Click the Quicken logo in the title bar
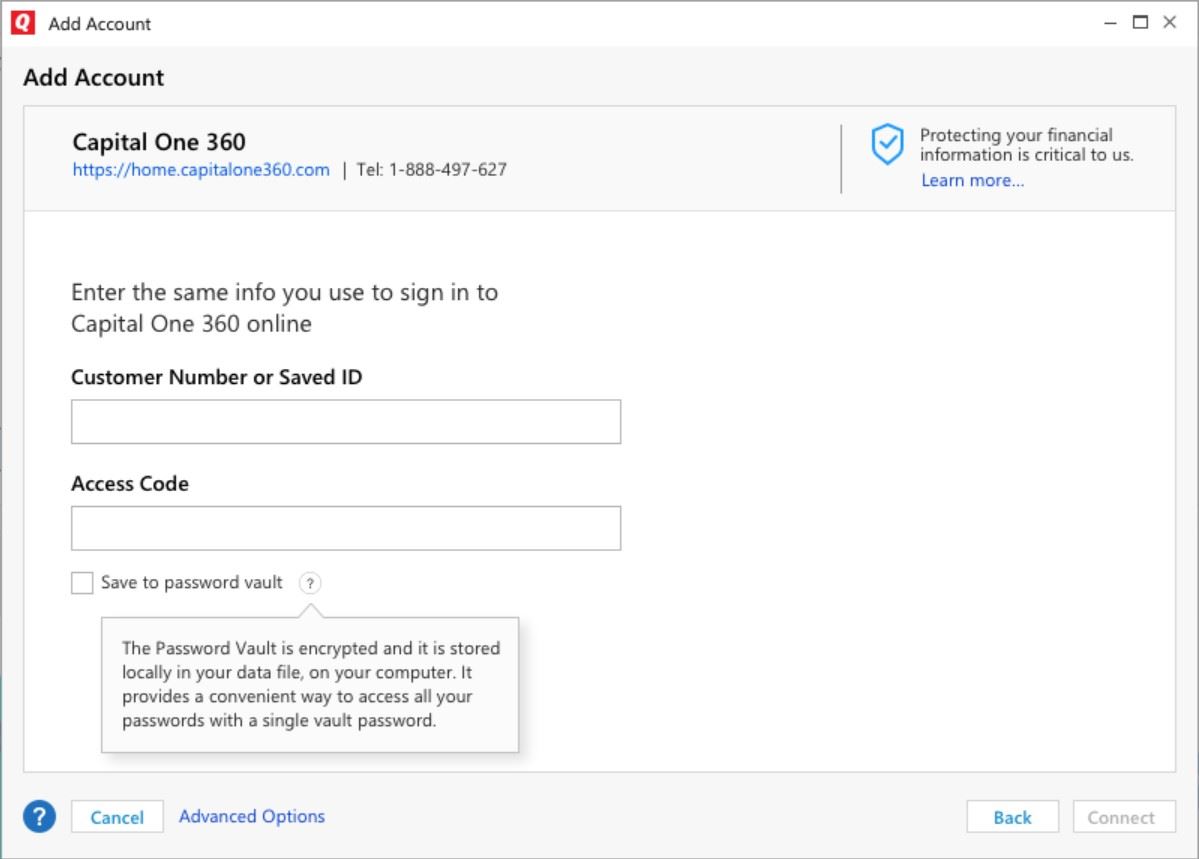Screen dimensions: 1199x859 coord(23,23)
